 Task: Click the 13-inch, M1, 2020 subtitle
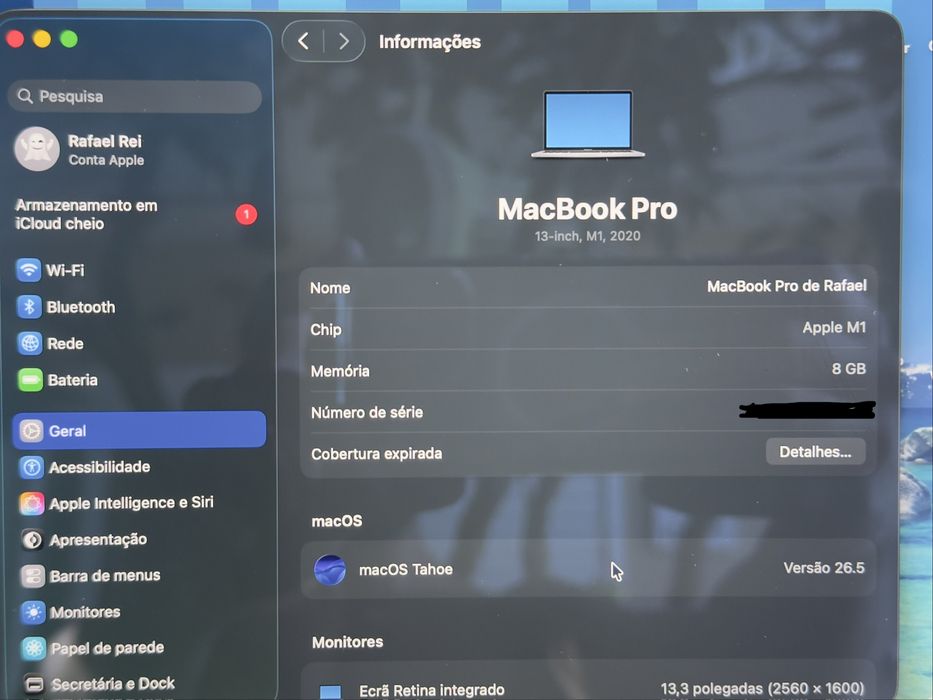[x=587, y=236]
